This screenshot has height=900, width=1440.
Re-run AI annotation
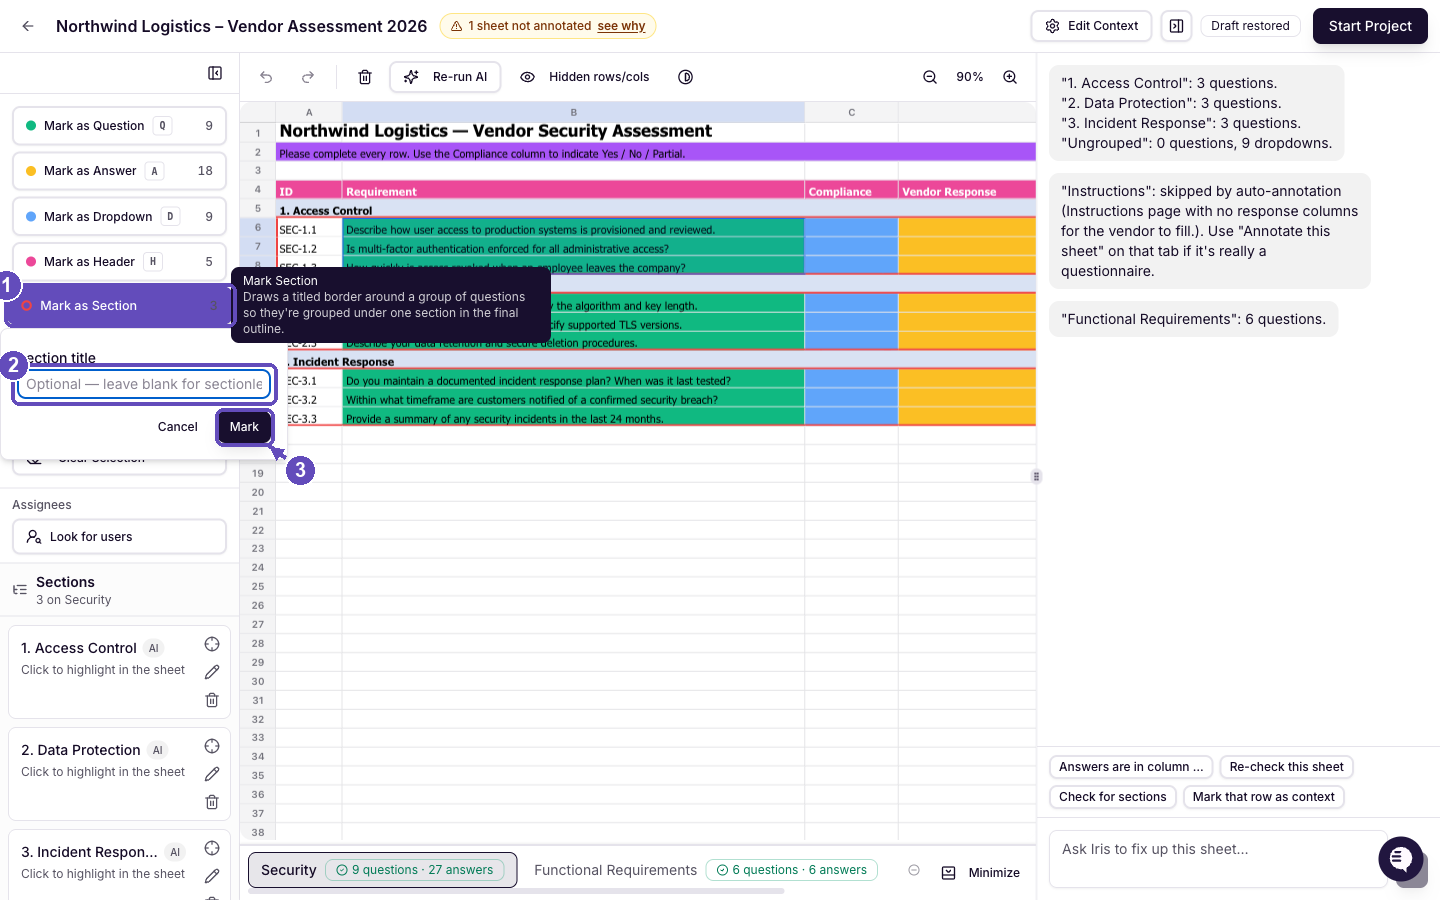click(445, 77)
